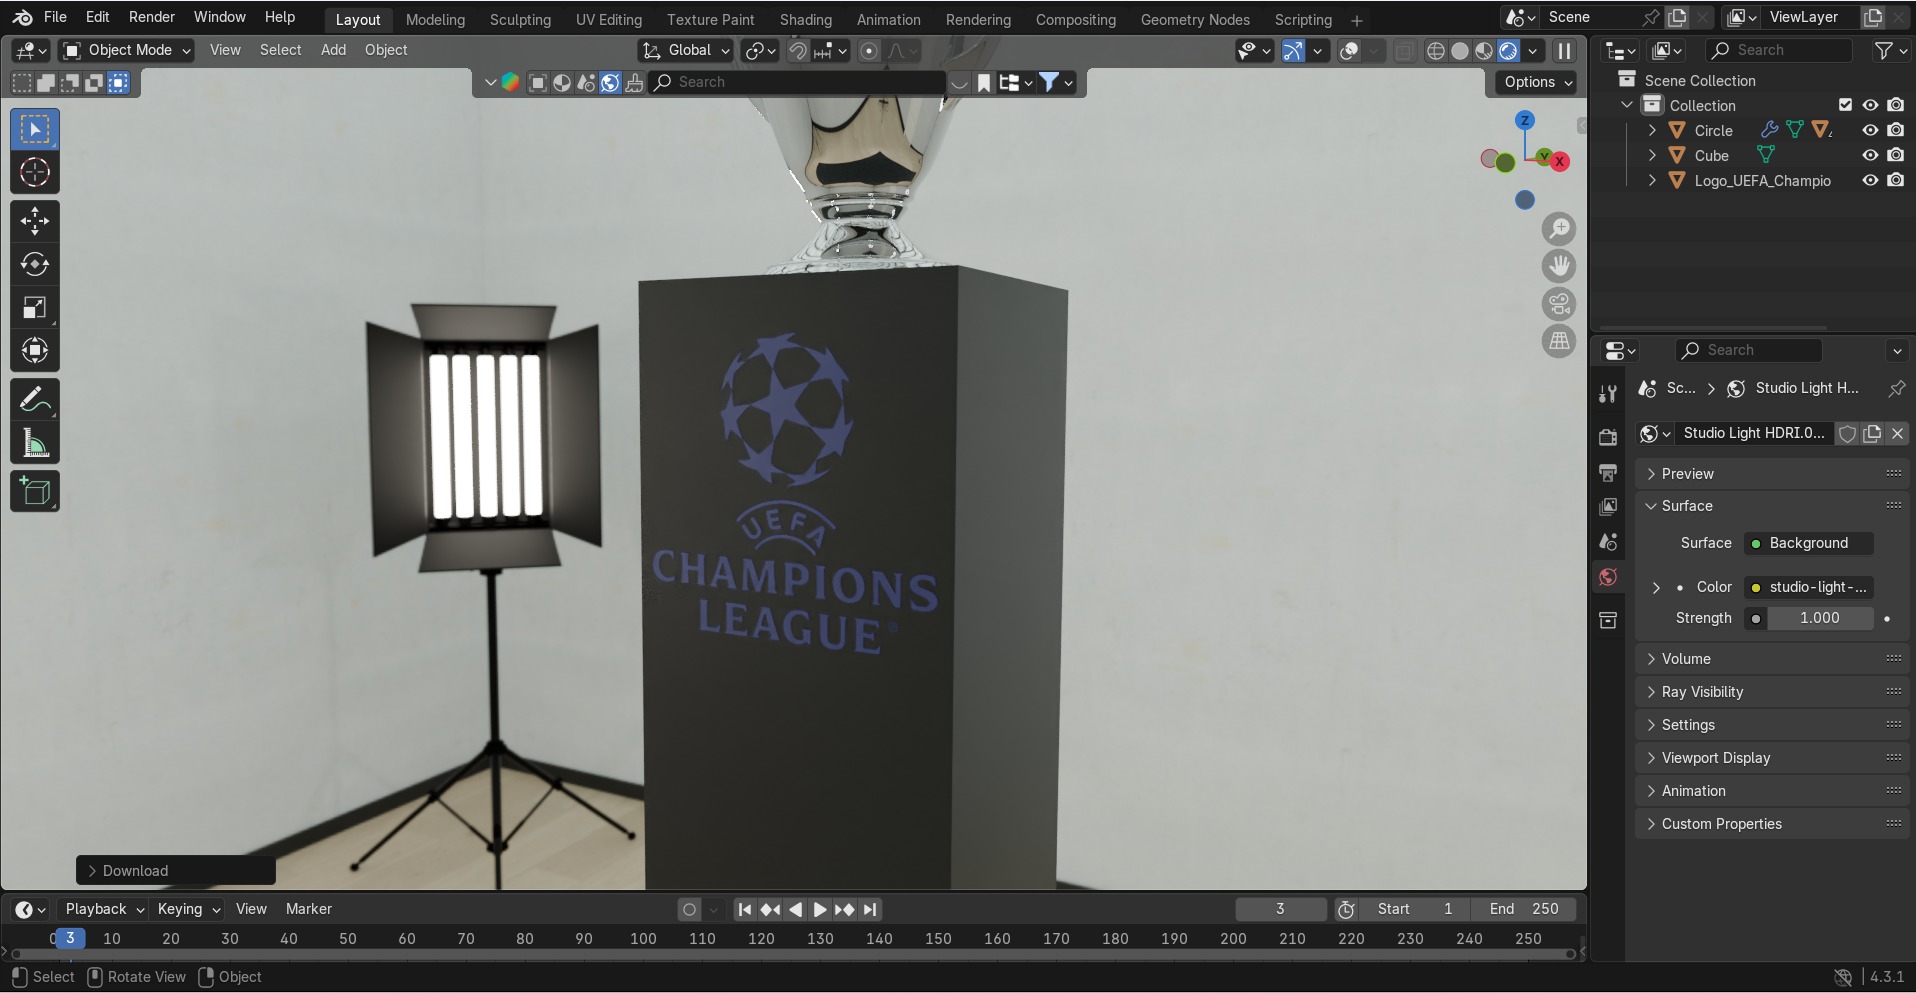Hide Logo_UEFA_Champio object in viewport
1916x993 pixels.
tap(1870, 180)
